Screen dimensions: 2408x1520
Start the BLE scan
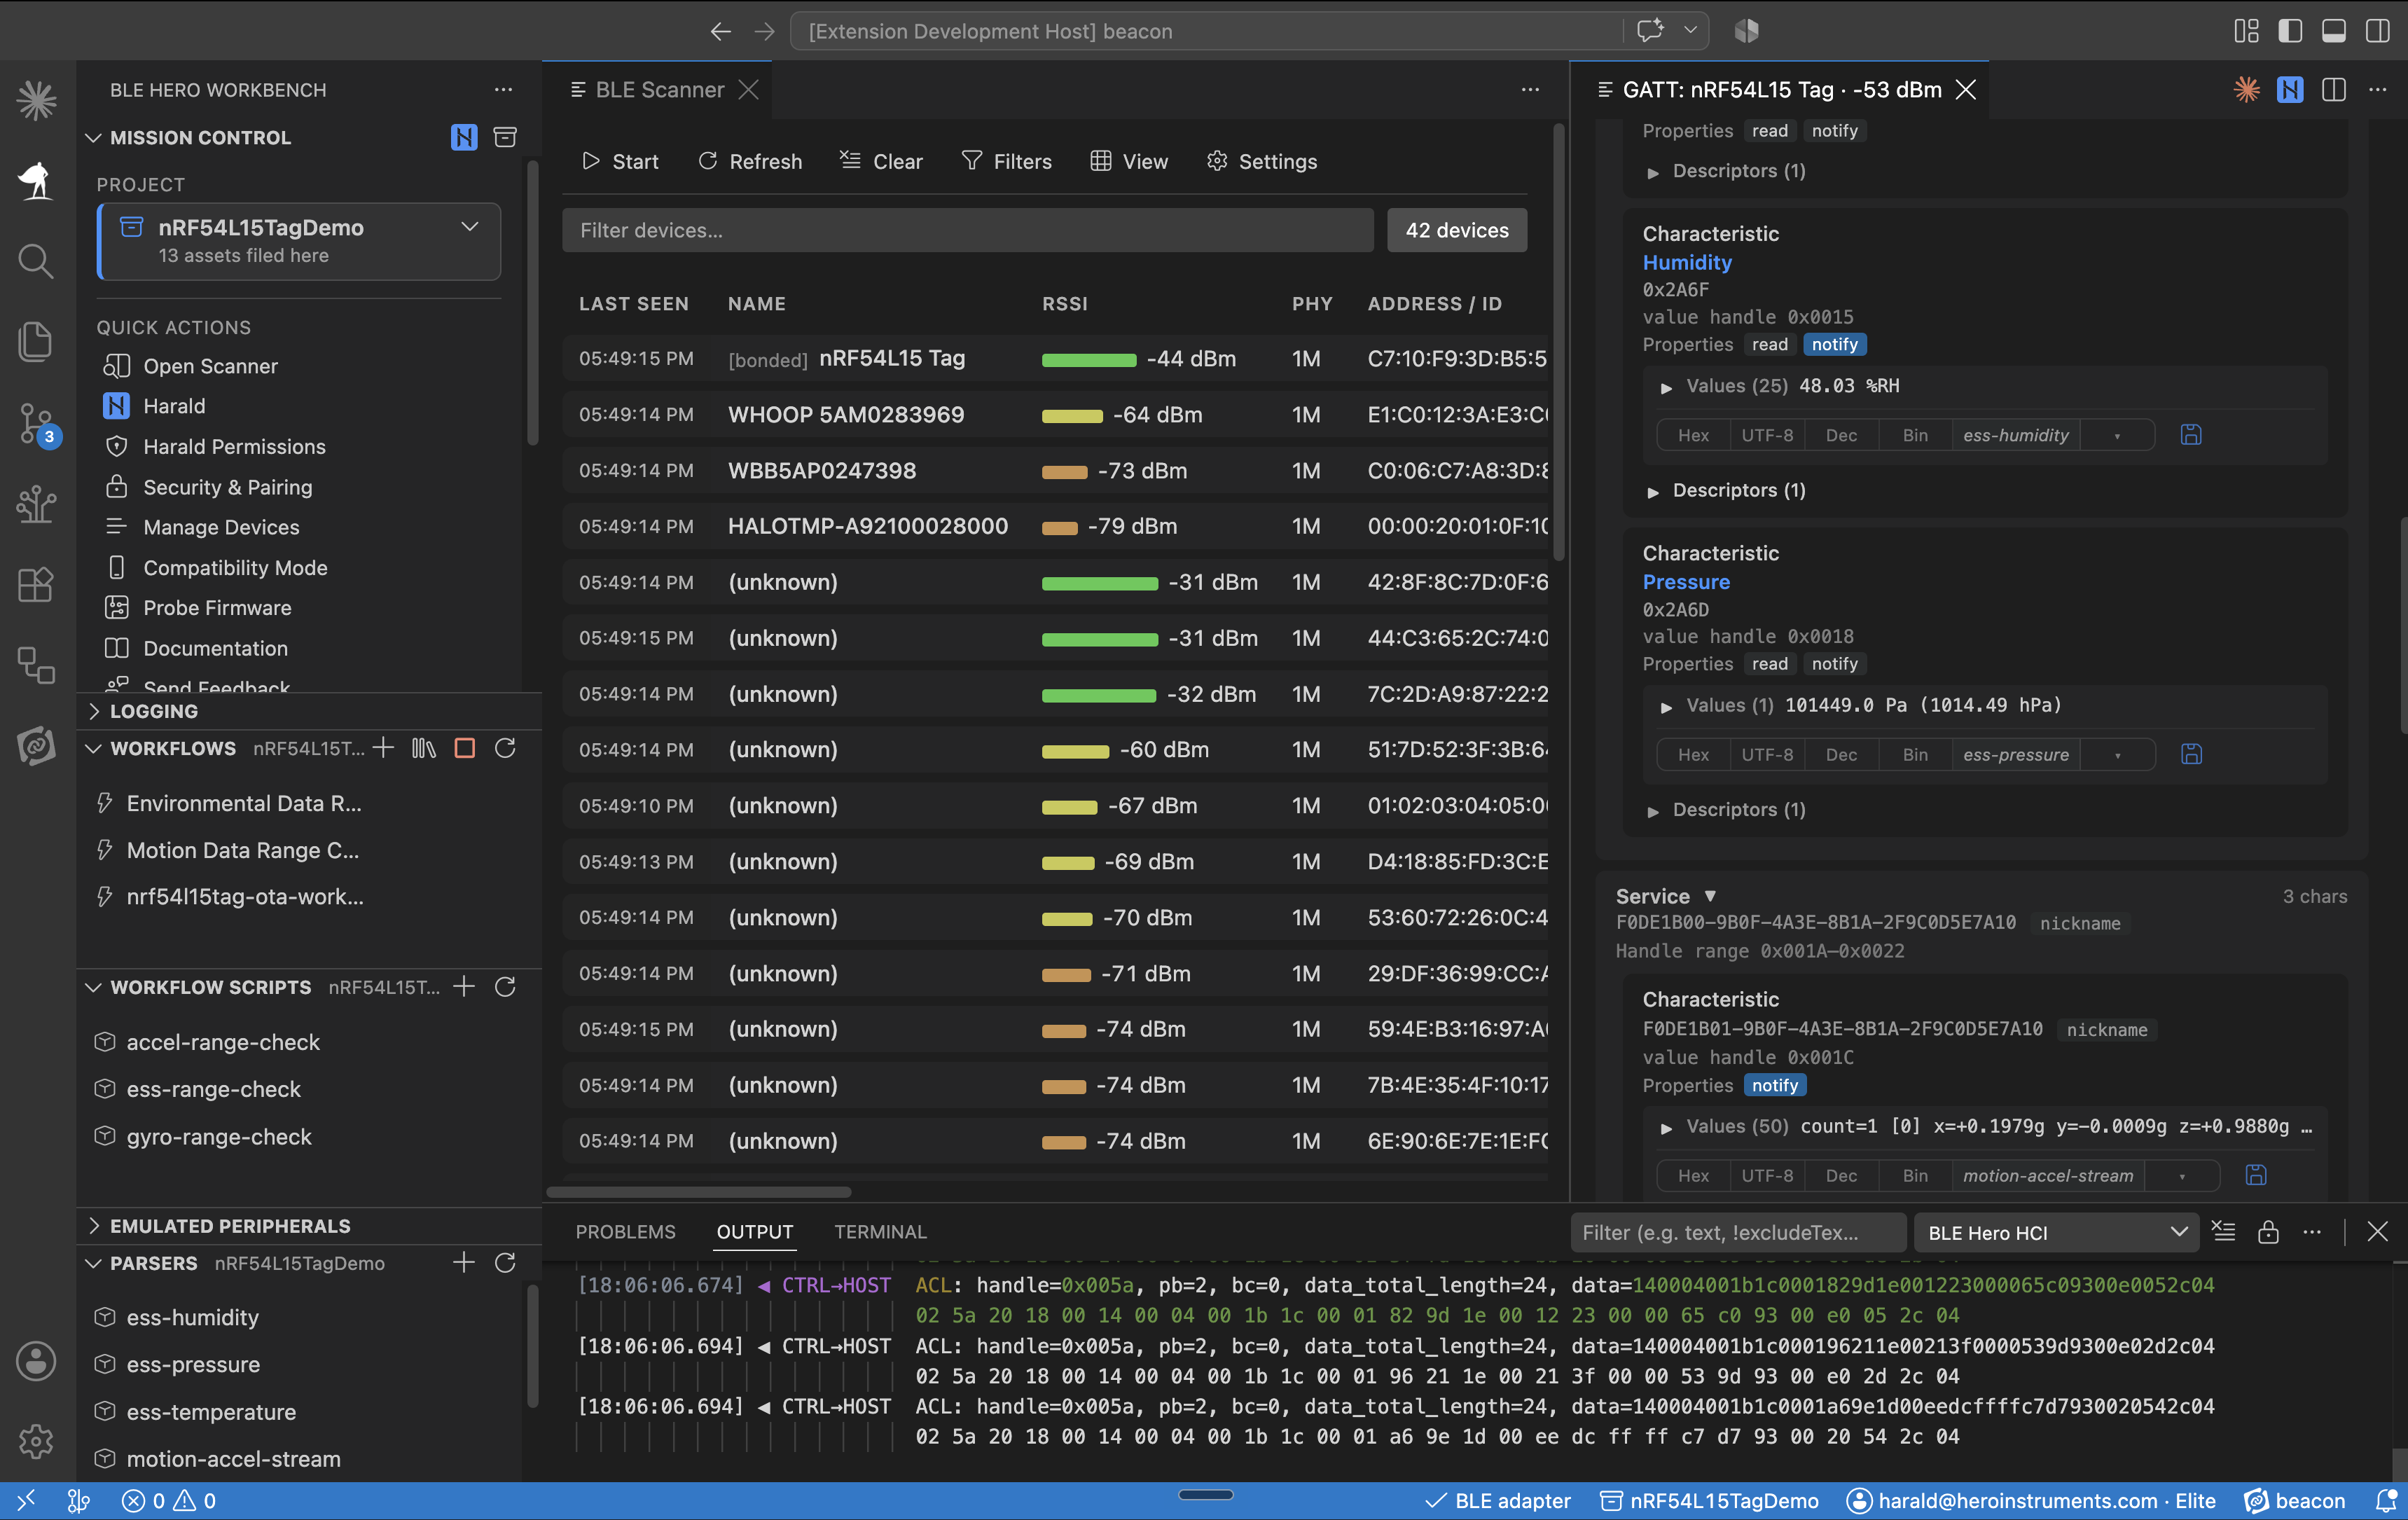point(620,161)
